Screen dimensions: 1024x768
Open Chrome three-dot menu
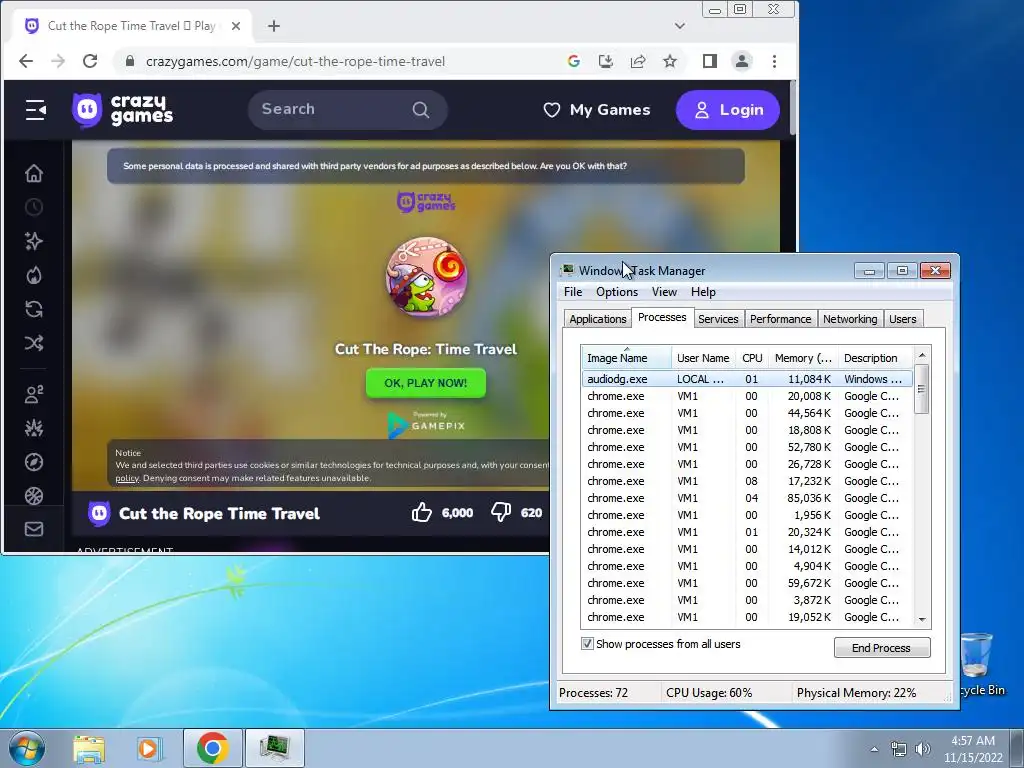coord(775,61)
